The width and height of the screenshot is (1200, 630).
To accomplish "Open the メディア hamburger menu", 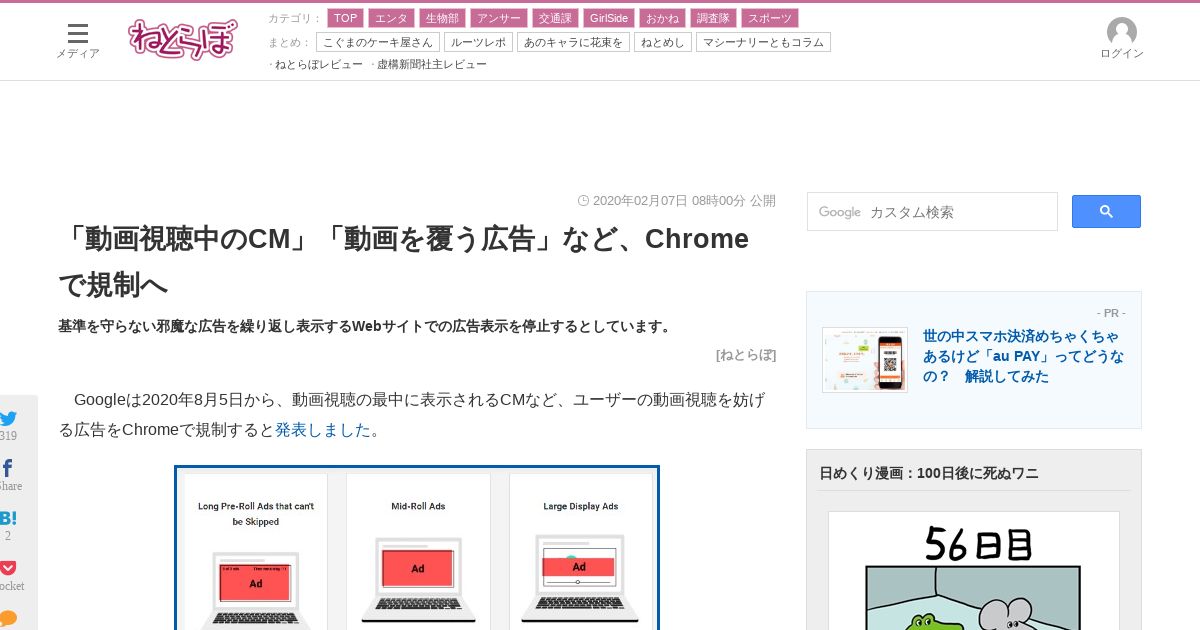I will point(78,40).
